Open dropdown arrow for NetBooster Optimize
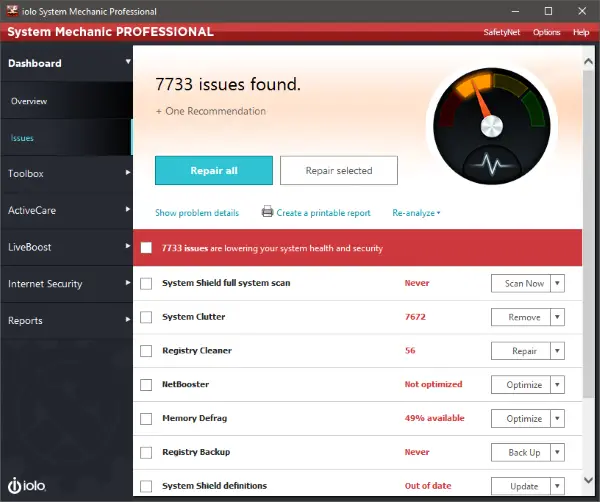The height and width of the screenshot is (502, 600). pos(558,385)
